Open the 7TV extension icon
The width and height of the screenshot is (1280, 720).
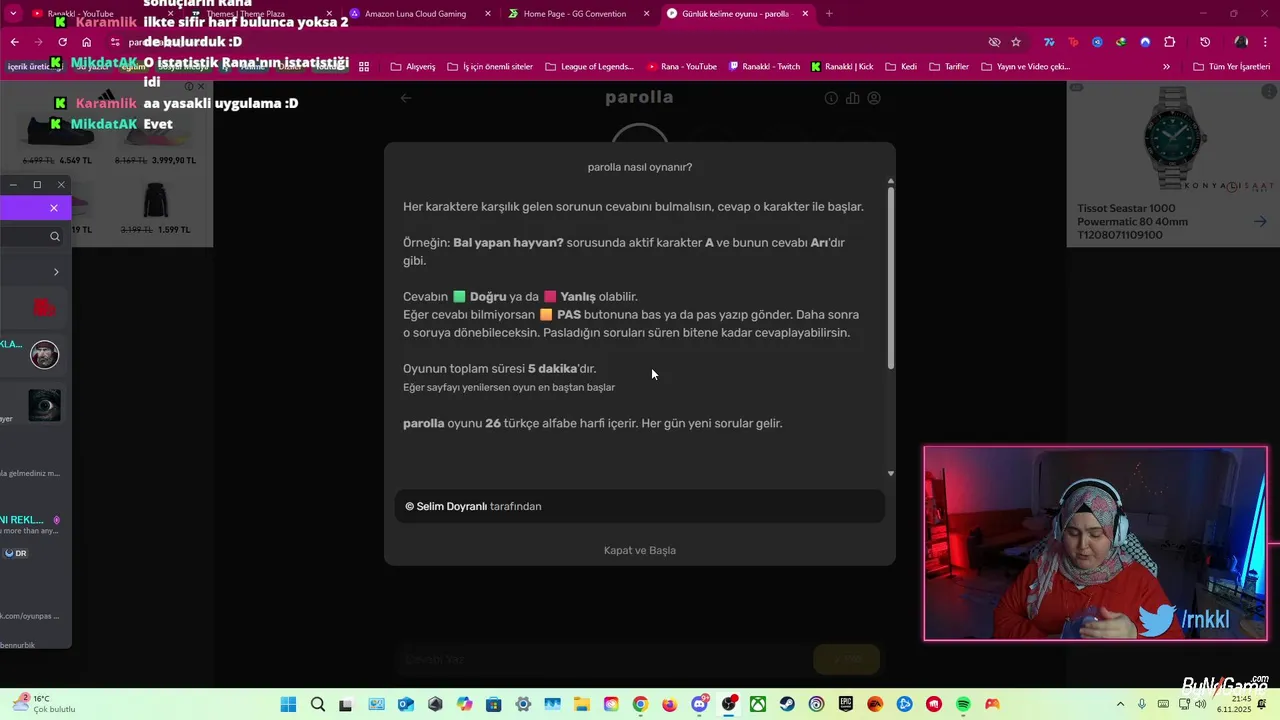[1049, 42]
